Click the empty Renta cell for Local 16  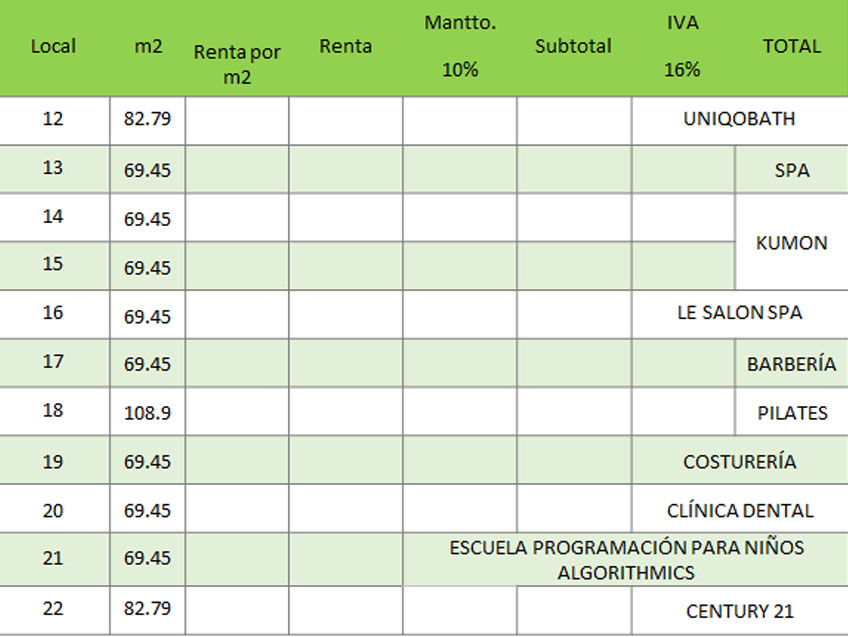(x=345, y=314)
